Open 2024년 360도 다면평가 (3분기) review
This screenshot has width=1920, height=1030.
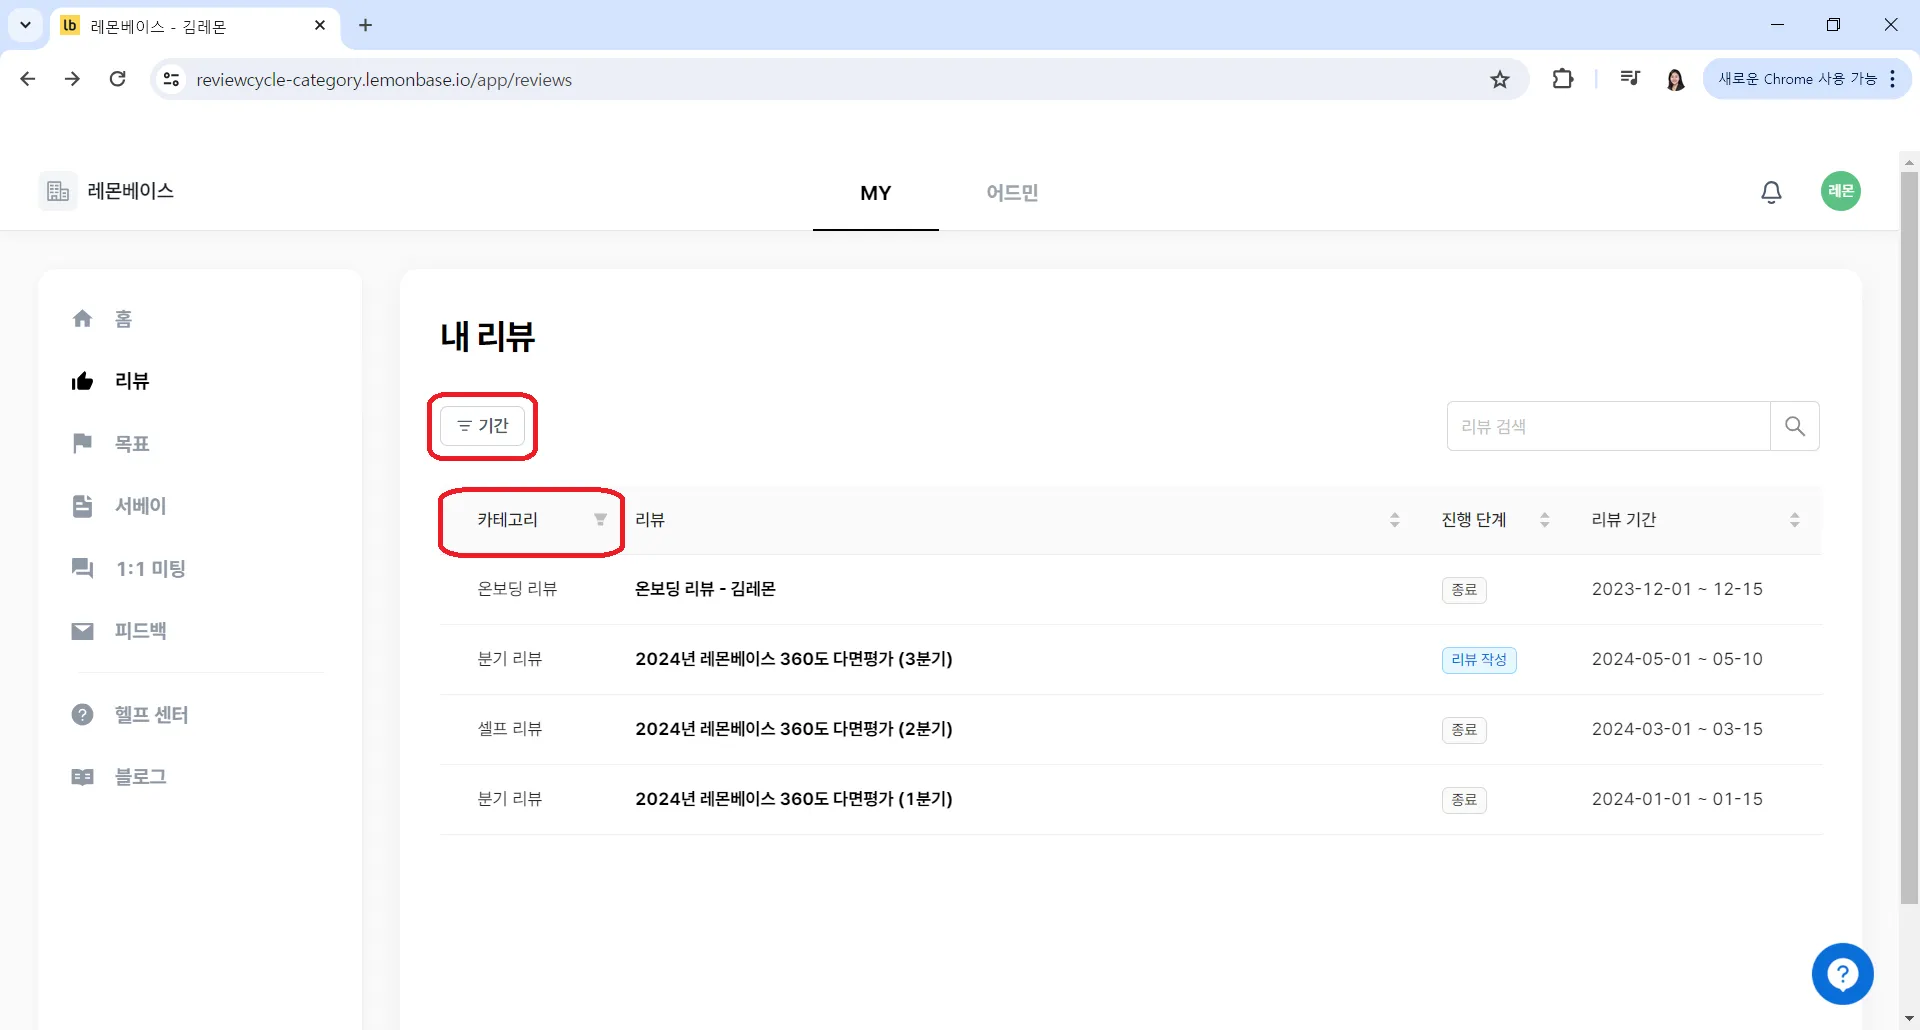tap(794, 659)
